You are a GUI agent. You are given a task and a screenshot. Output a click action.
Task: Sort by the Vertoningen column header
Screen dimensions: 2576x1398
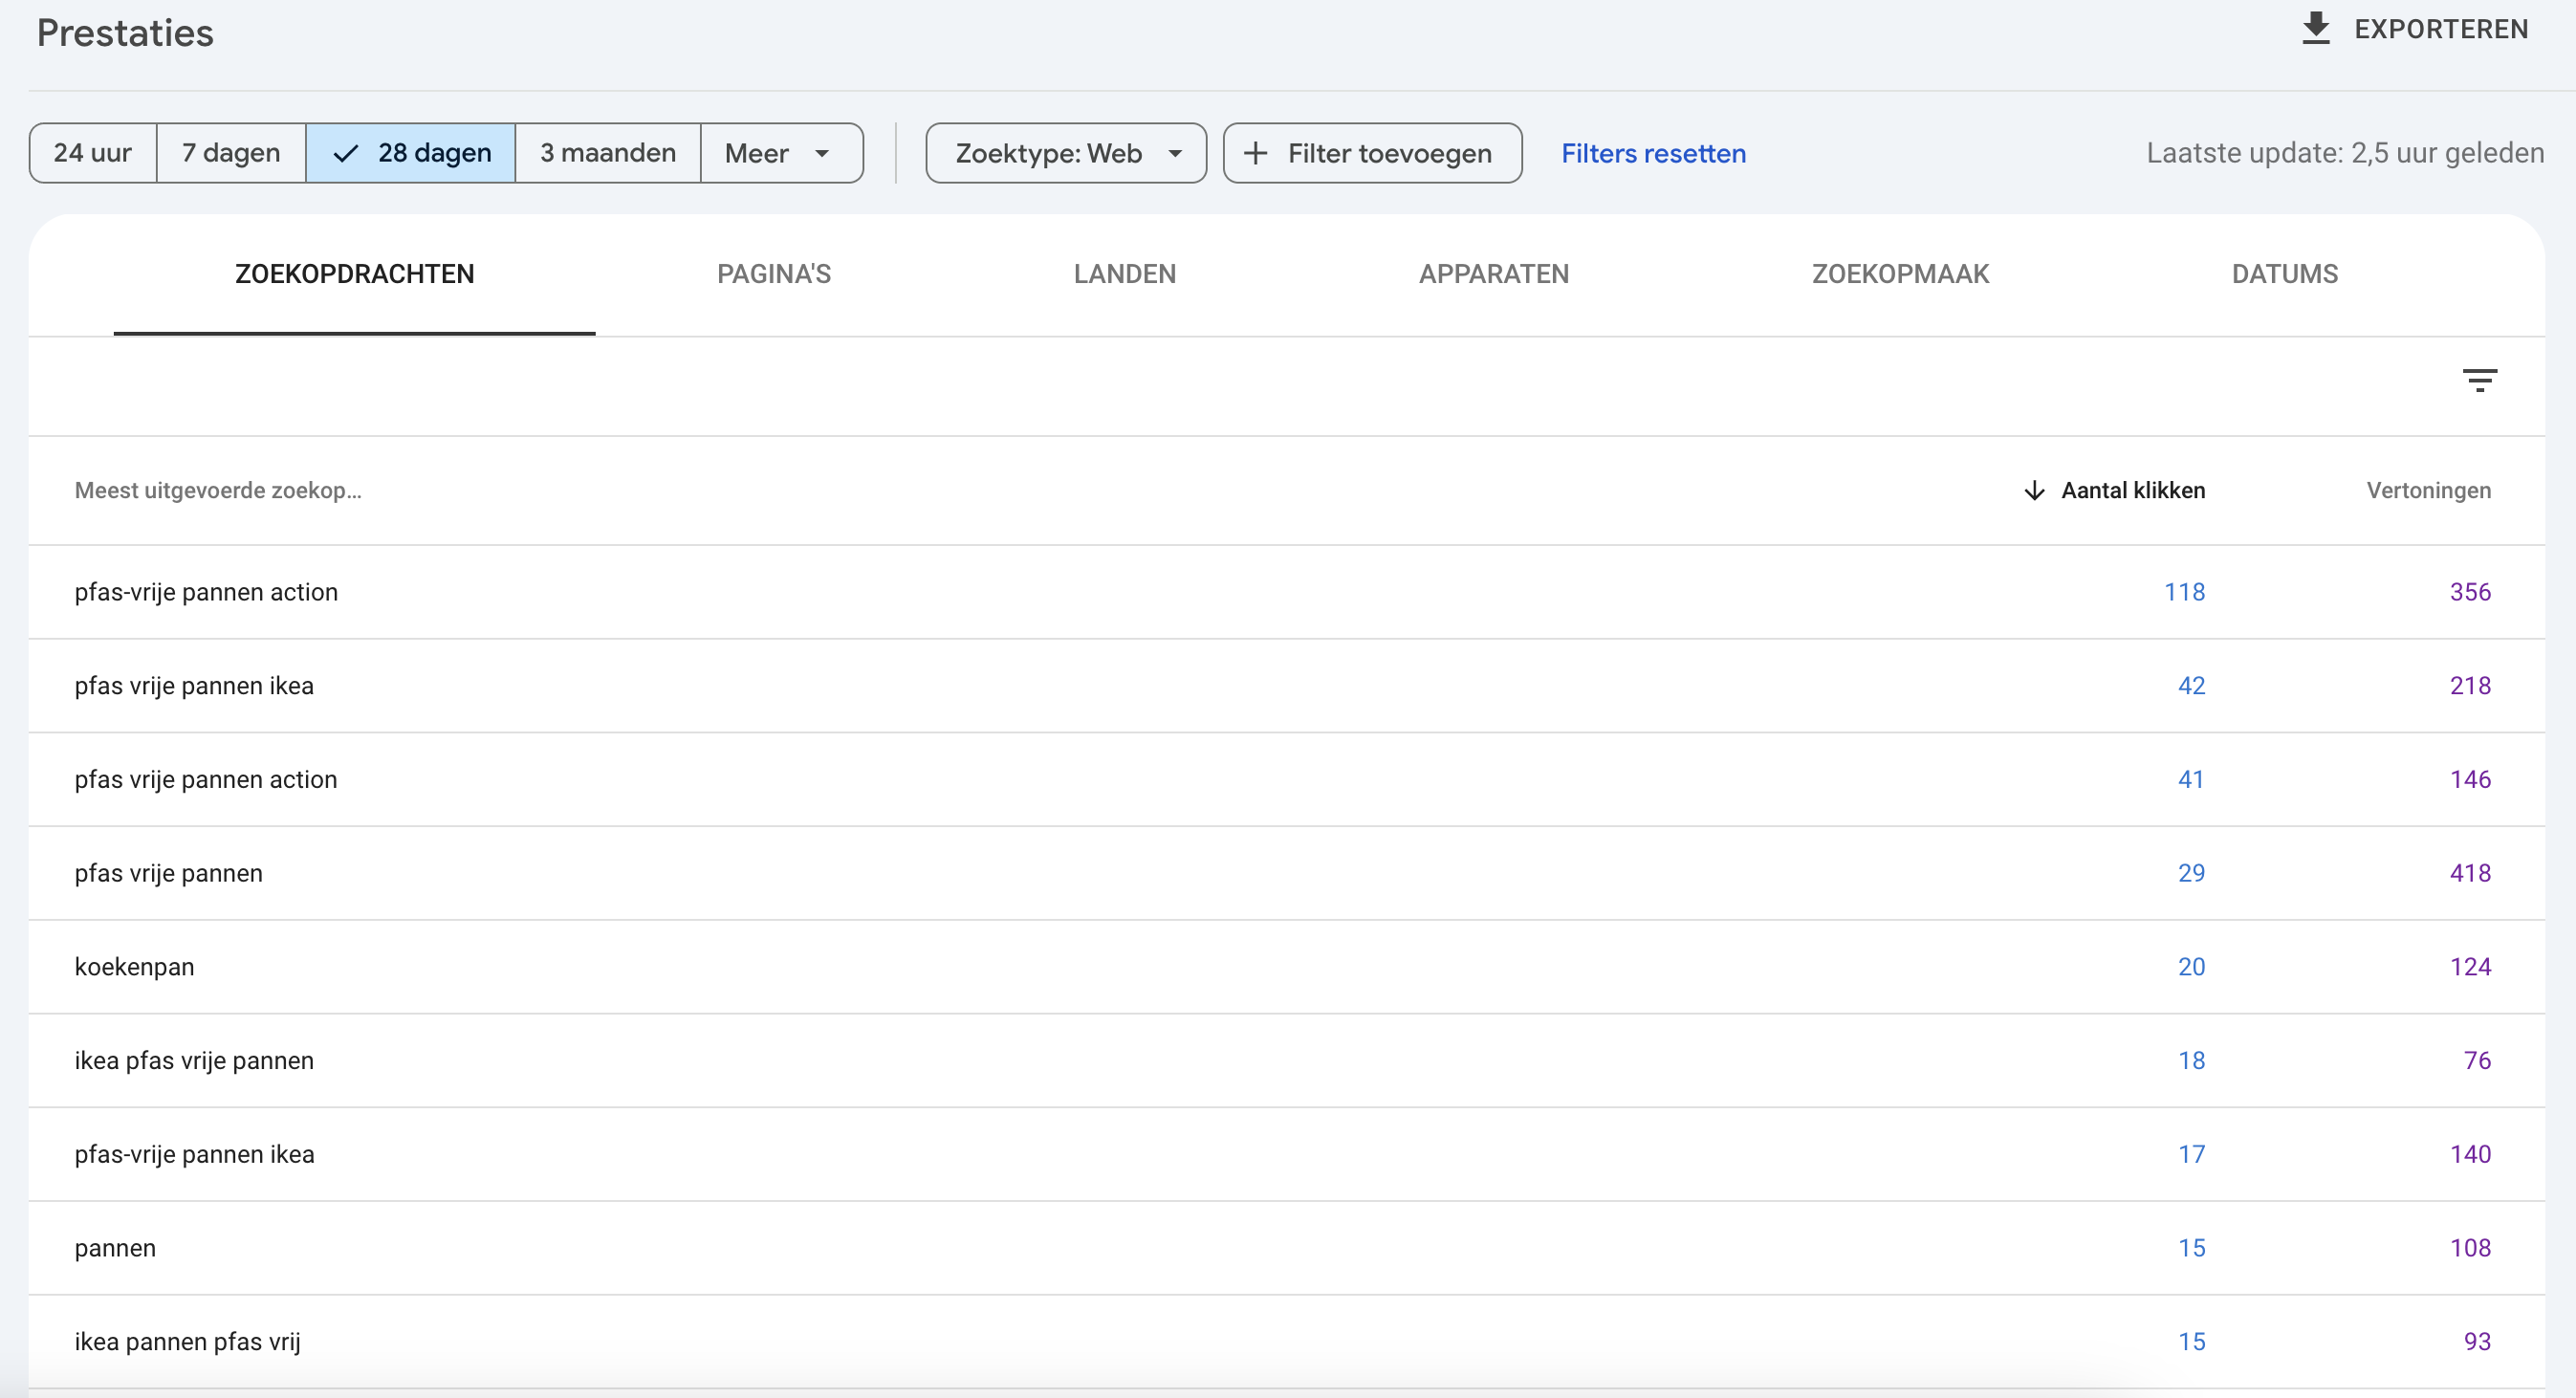point(2429,491)
